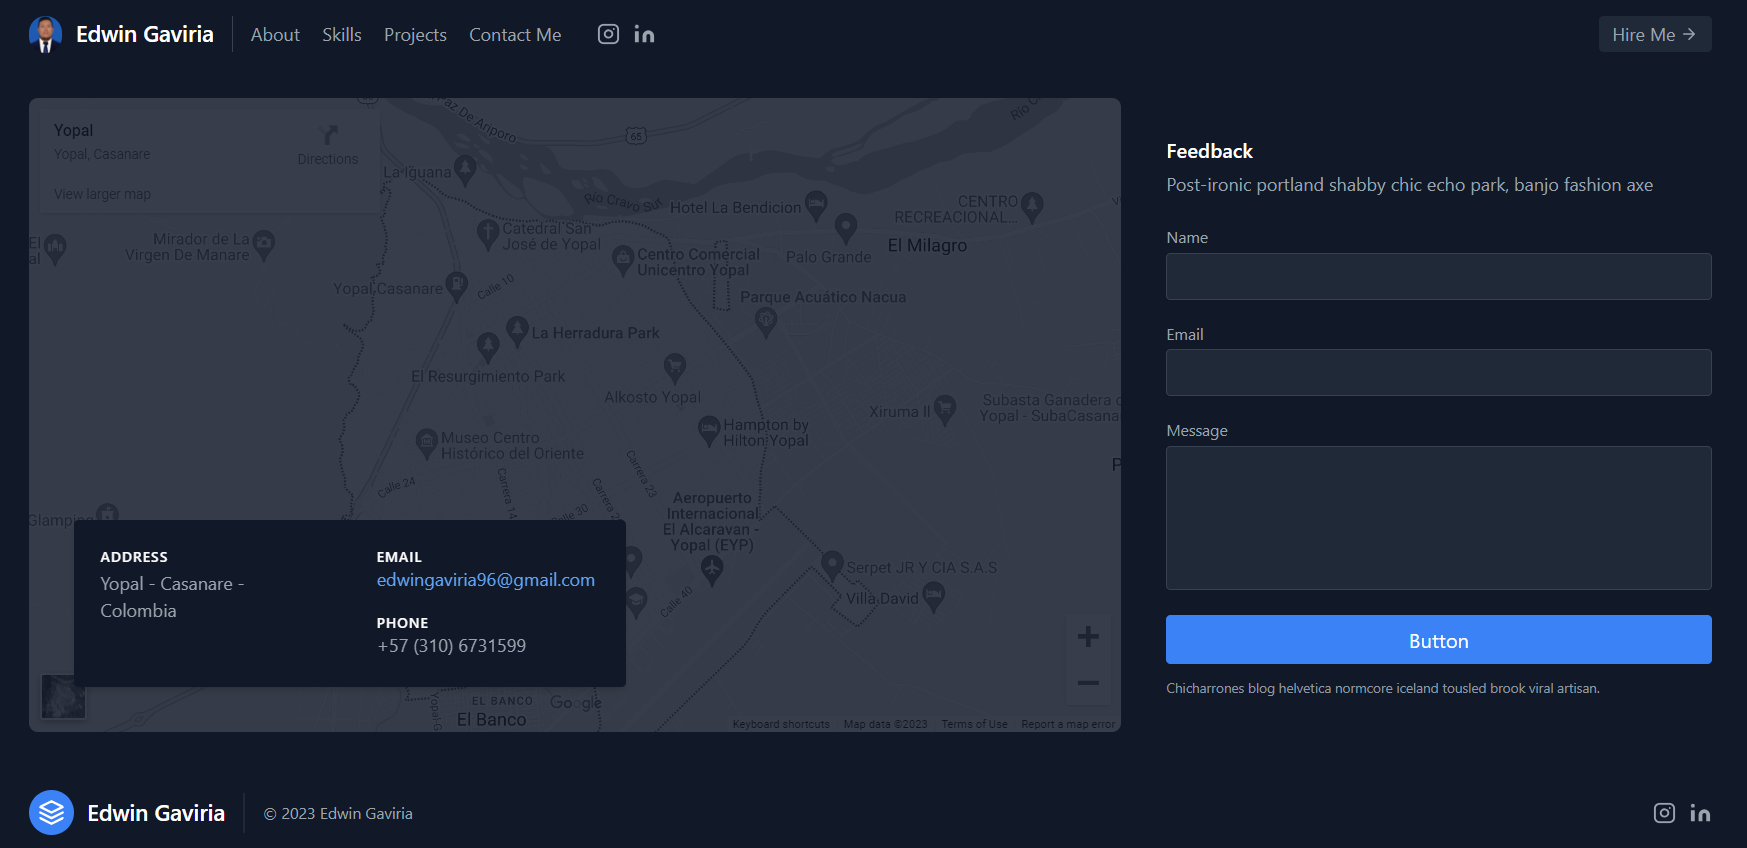Viewport: 1747px width, 848px height.
Task: Switch map to satellite thumbnail view
Action: pos(63,697)
